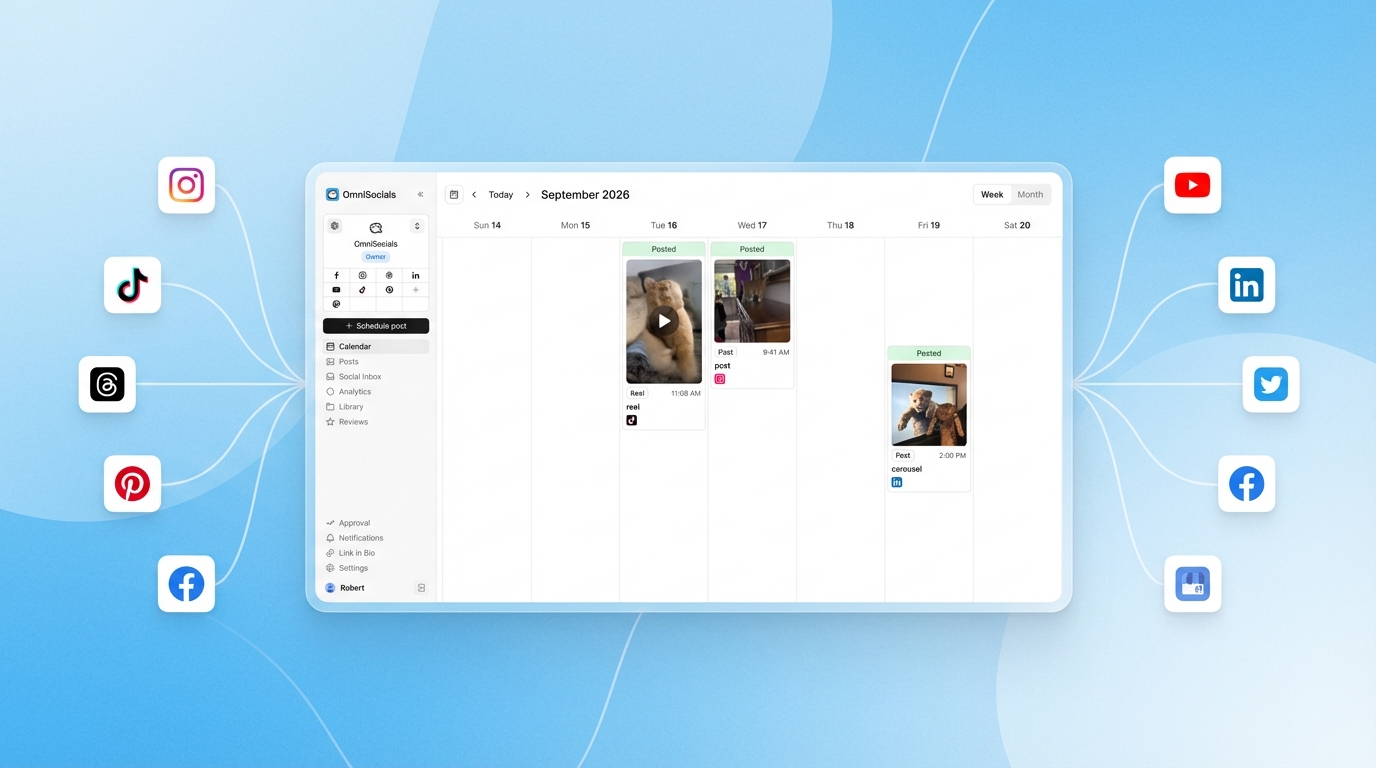Play the Reel thumbnail on Tue 16
The height and width of the screenshot is (768, 1376).
coord(663,321)
